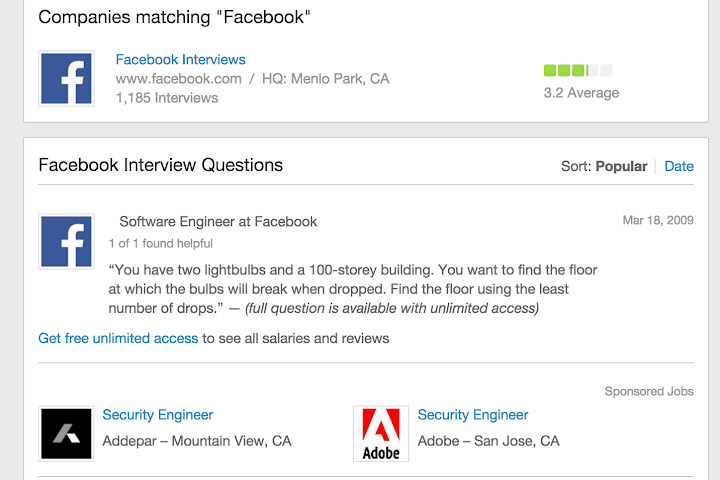The height and width of the screenshot is (480, 720).
Task: Sort interview questions by Popular
Action: click(621, 166)
